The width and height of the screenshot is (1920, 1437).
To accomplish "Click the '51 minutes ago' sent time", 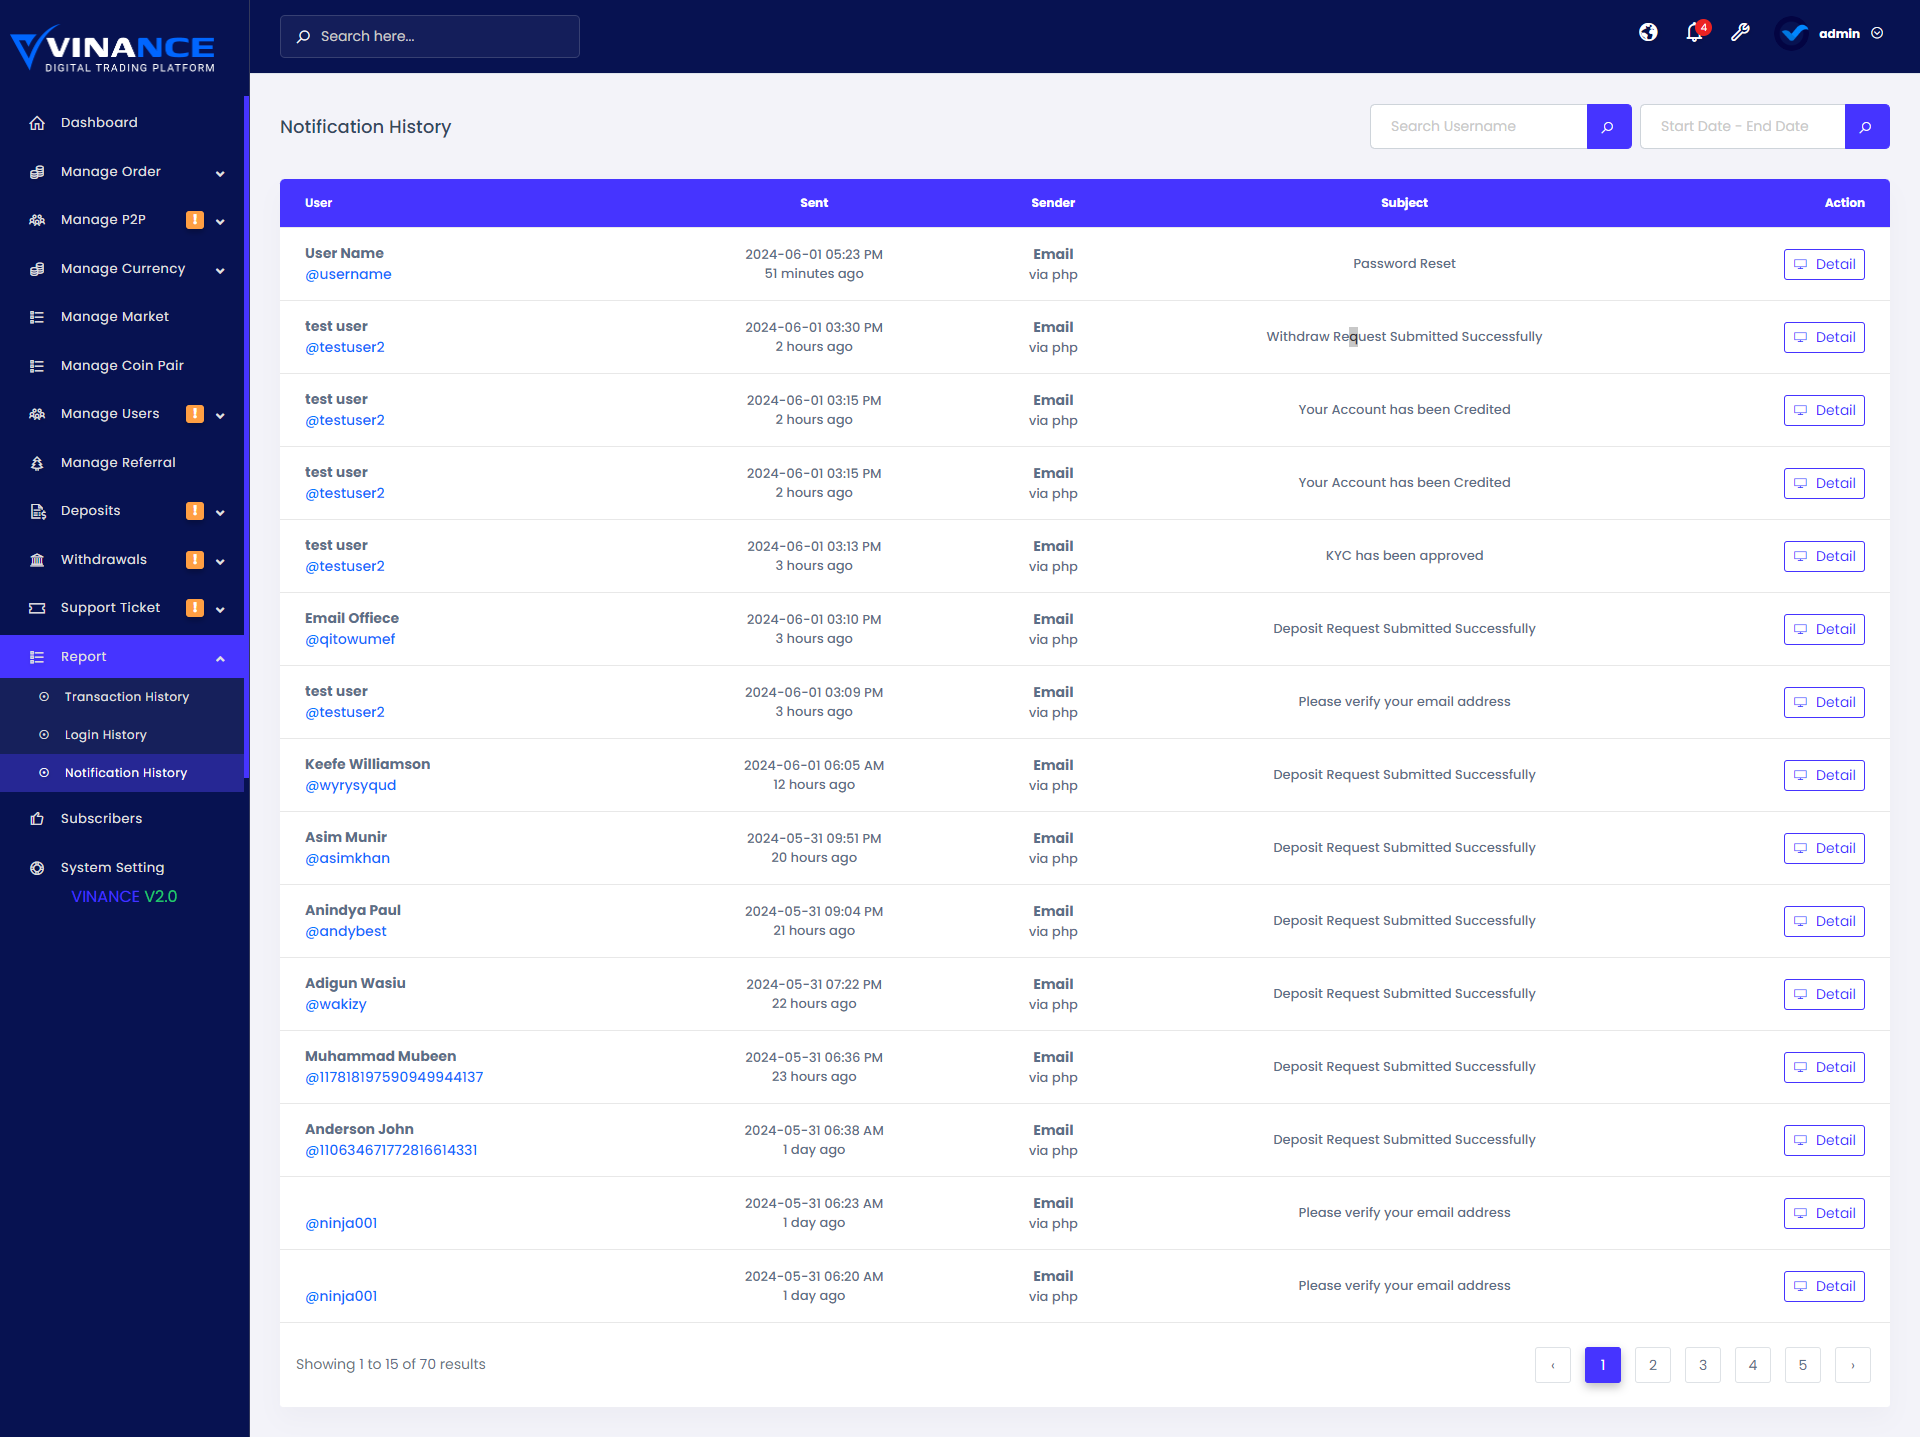I will [x=814, y=274].
